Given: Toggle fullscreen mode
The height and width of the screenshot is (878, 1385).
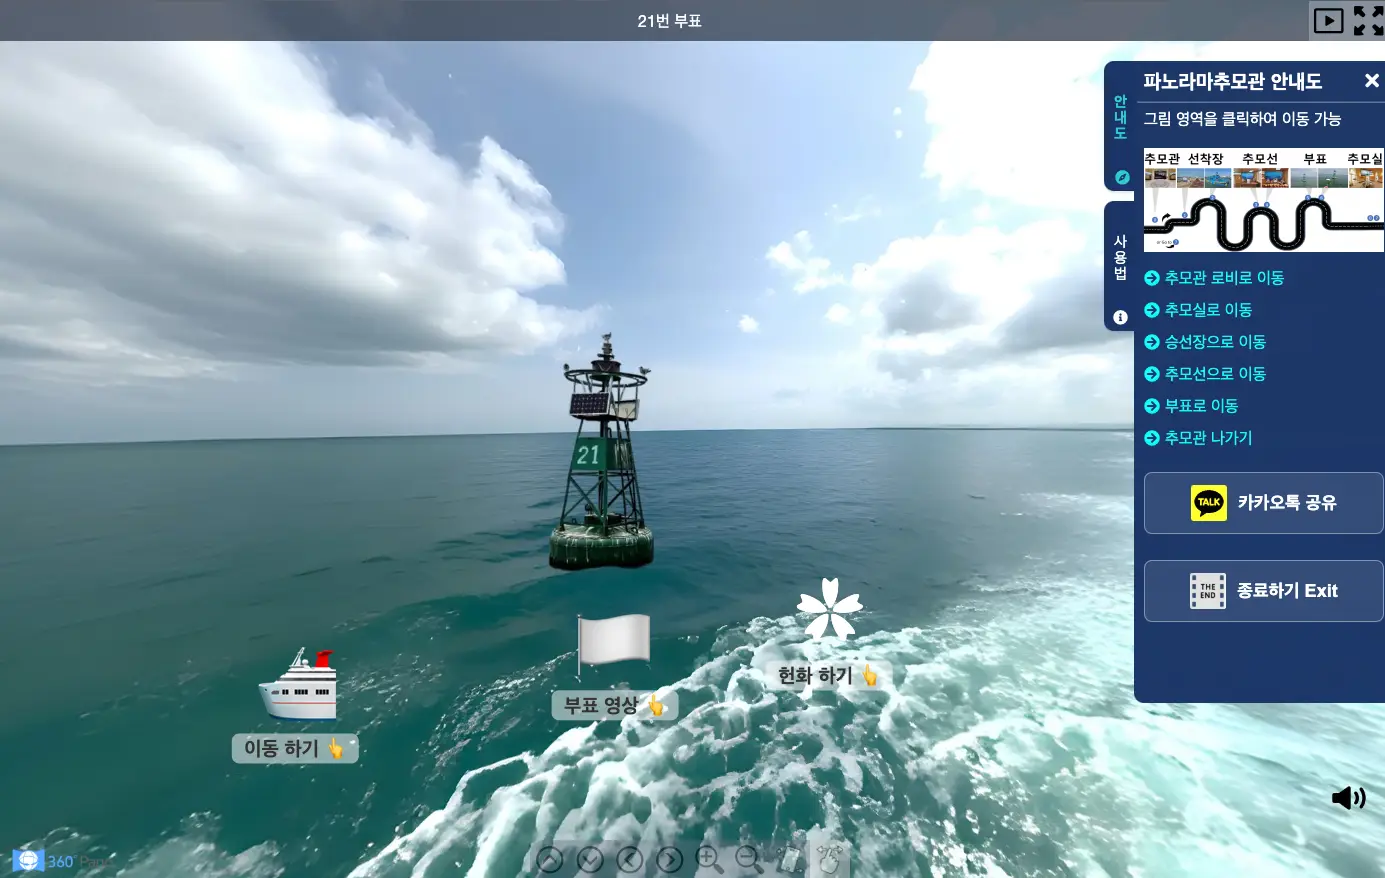Looking at the screenshot, I should tap(1368, 20).
